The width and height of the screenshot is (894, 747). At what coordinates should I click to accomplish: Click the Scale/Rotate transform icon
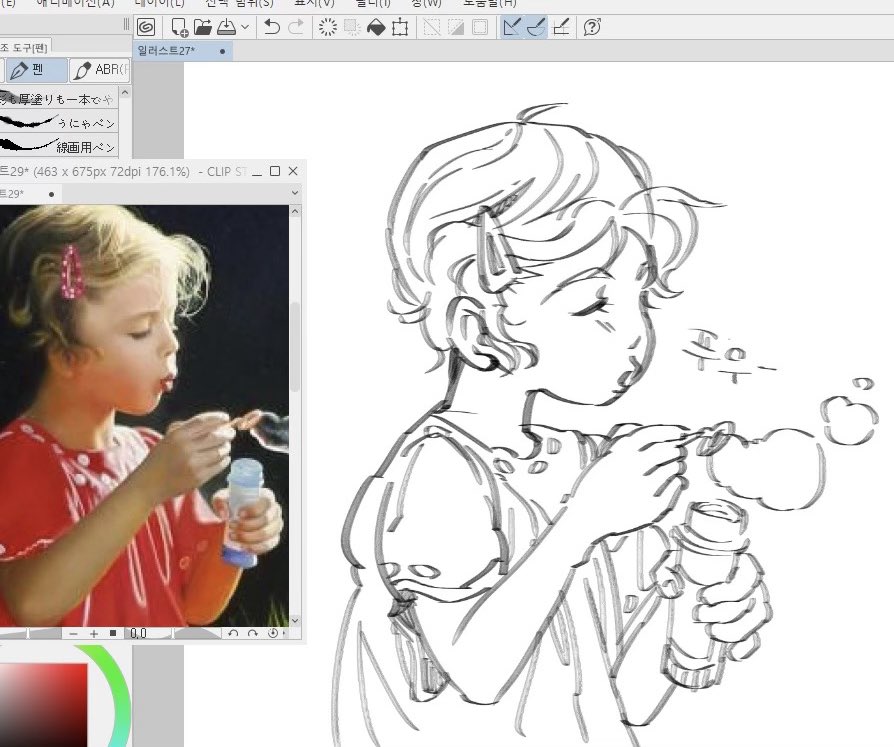(x=400, y=27)
